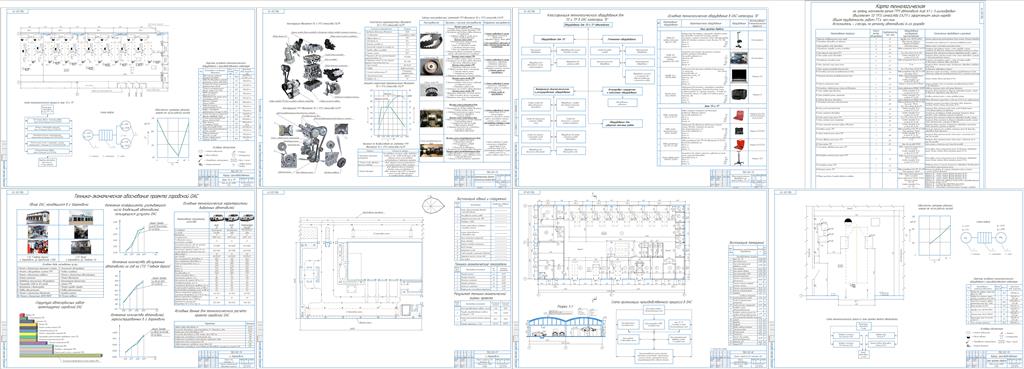1024x369 pixels.
Task: Click the service station photos grid
Action: click(61, 233)
